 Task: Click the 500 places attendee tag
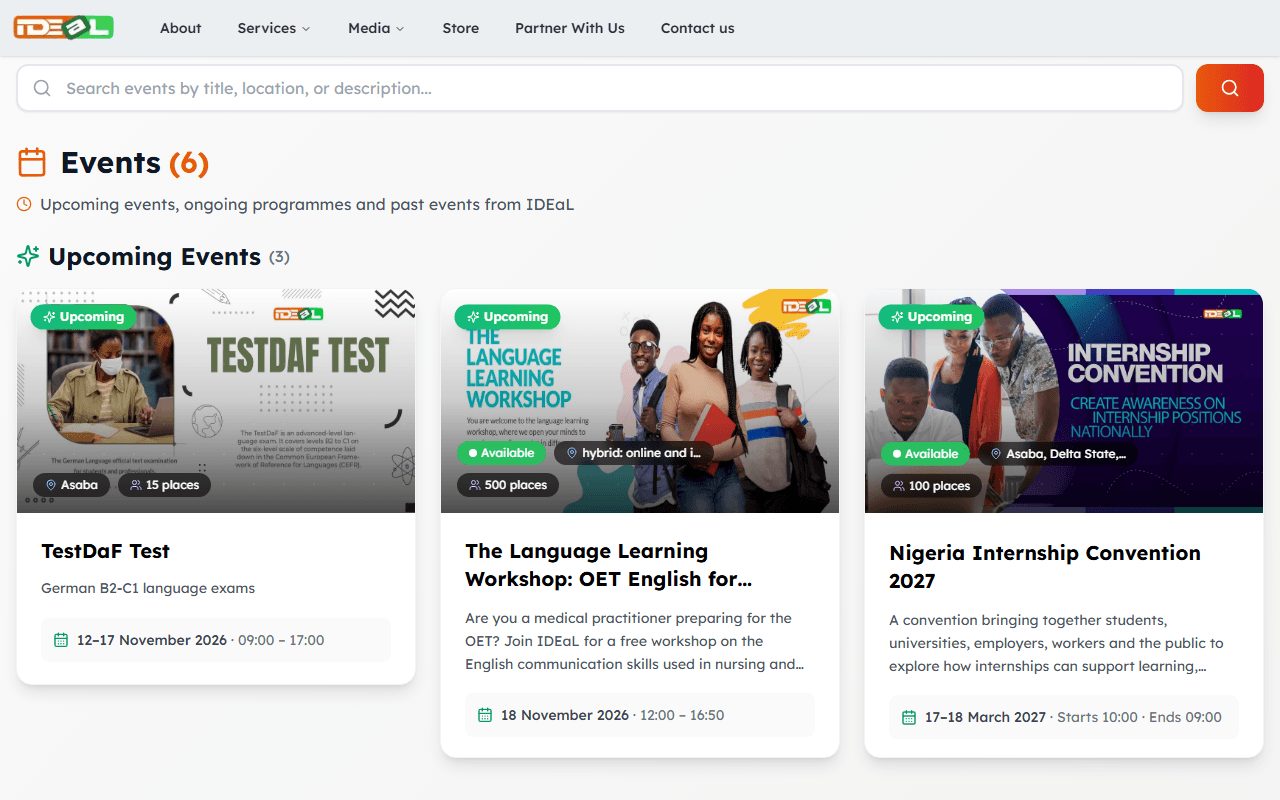[508, 485]
